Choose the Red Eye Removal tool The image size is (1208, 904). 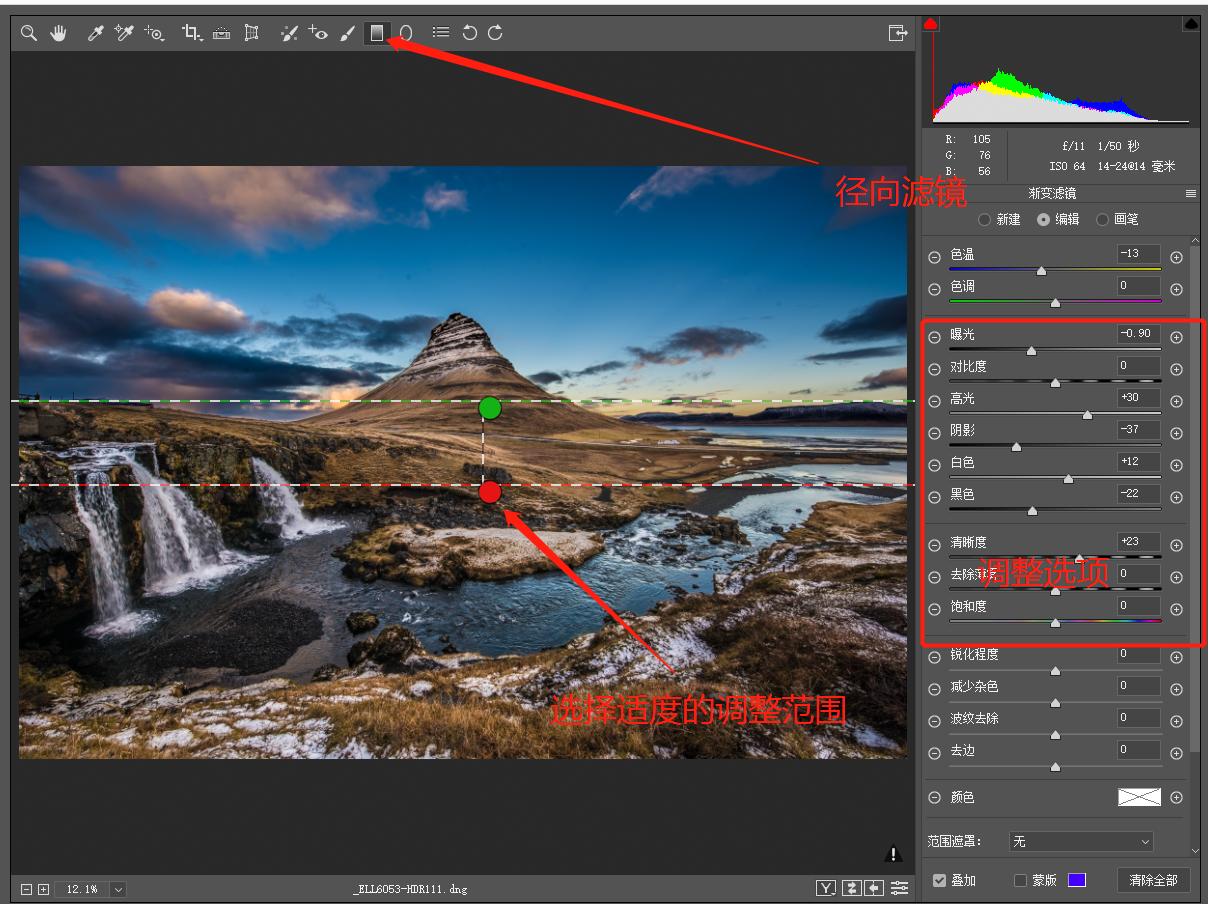pos(318,33)
